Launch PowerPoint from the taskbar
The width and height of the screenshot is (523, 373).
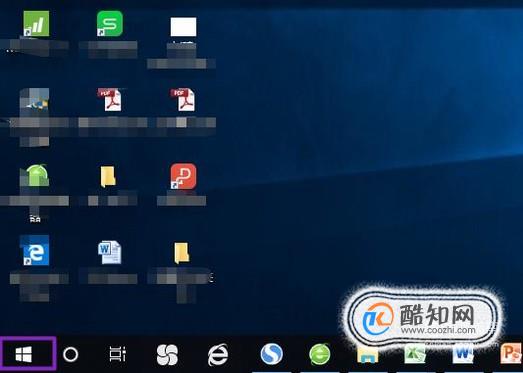(511, 354)
